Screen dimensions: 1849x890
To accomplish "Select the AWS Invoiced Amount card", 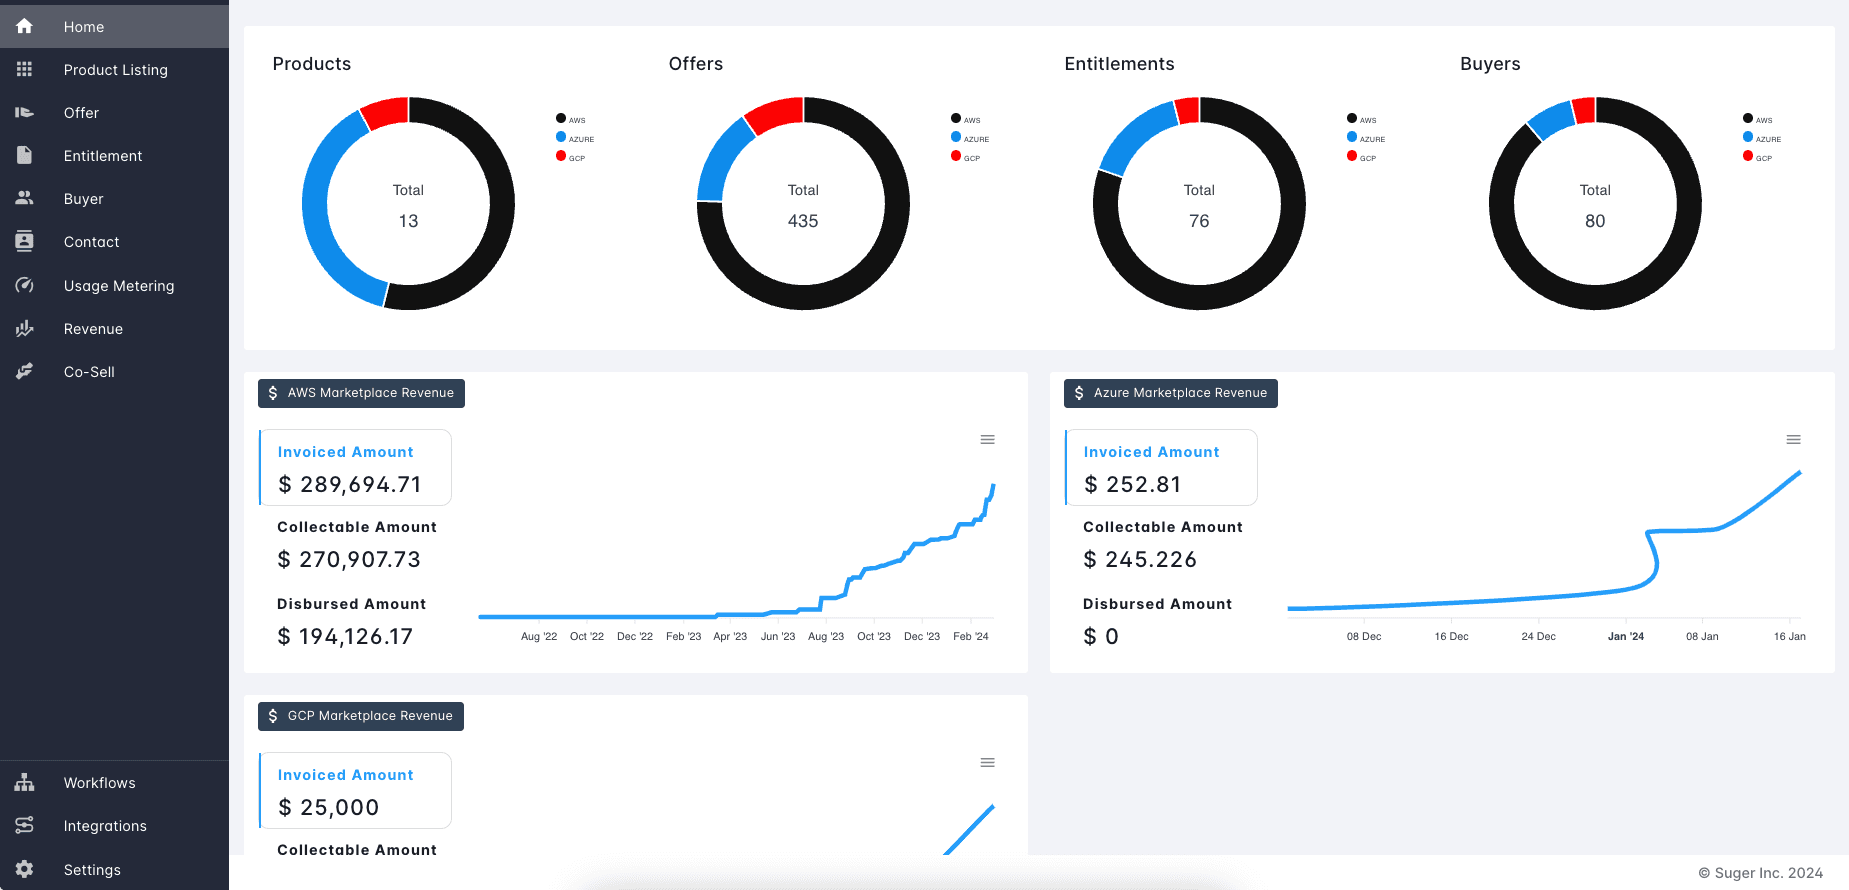I will [355, 468].
